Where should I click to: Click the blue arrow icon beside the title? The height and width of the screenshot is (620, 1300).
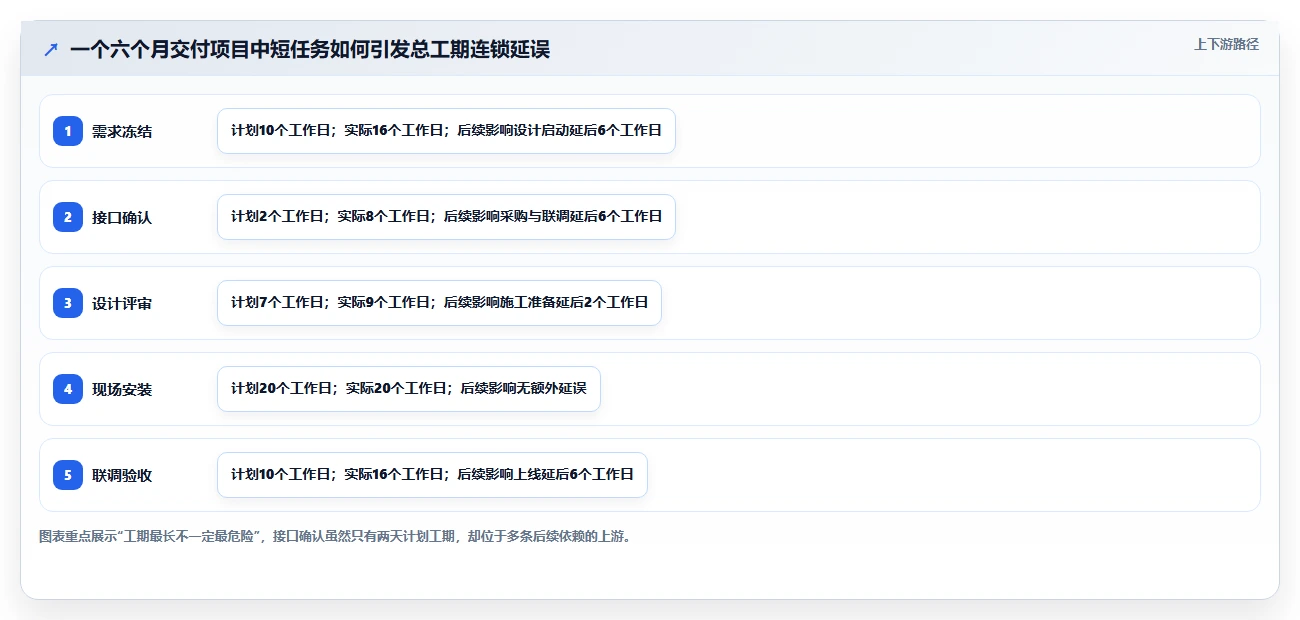[x=51, y=49]
